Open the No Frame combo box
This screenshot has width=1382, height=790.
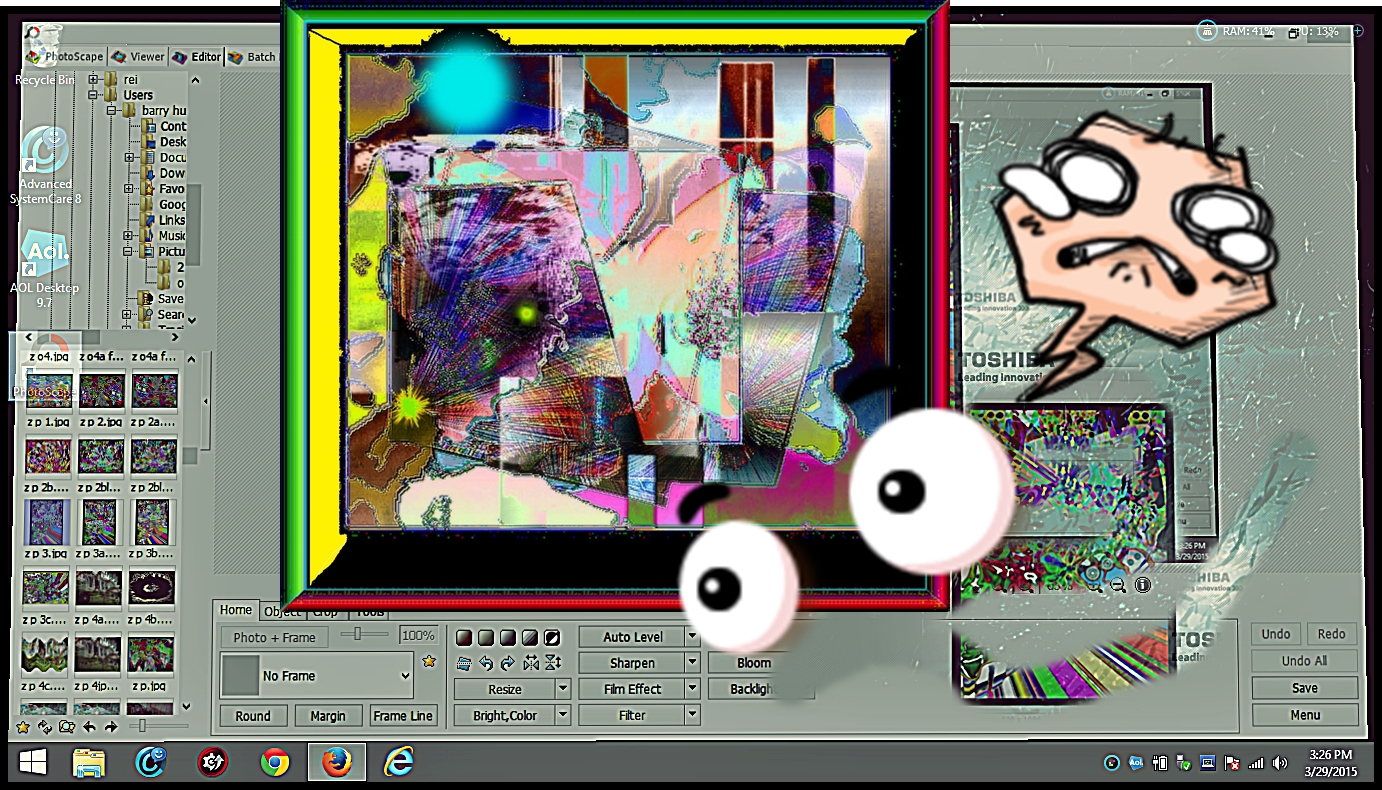pos(317,676)
